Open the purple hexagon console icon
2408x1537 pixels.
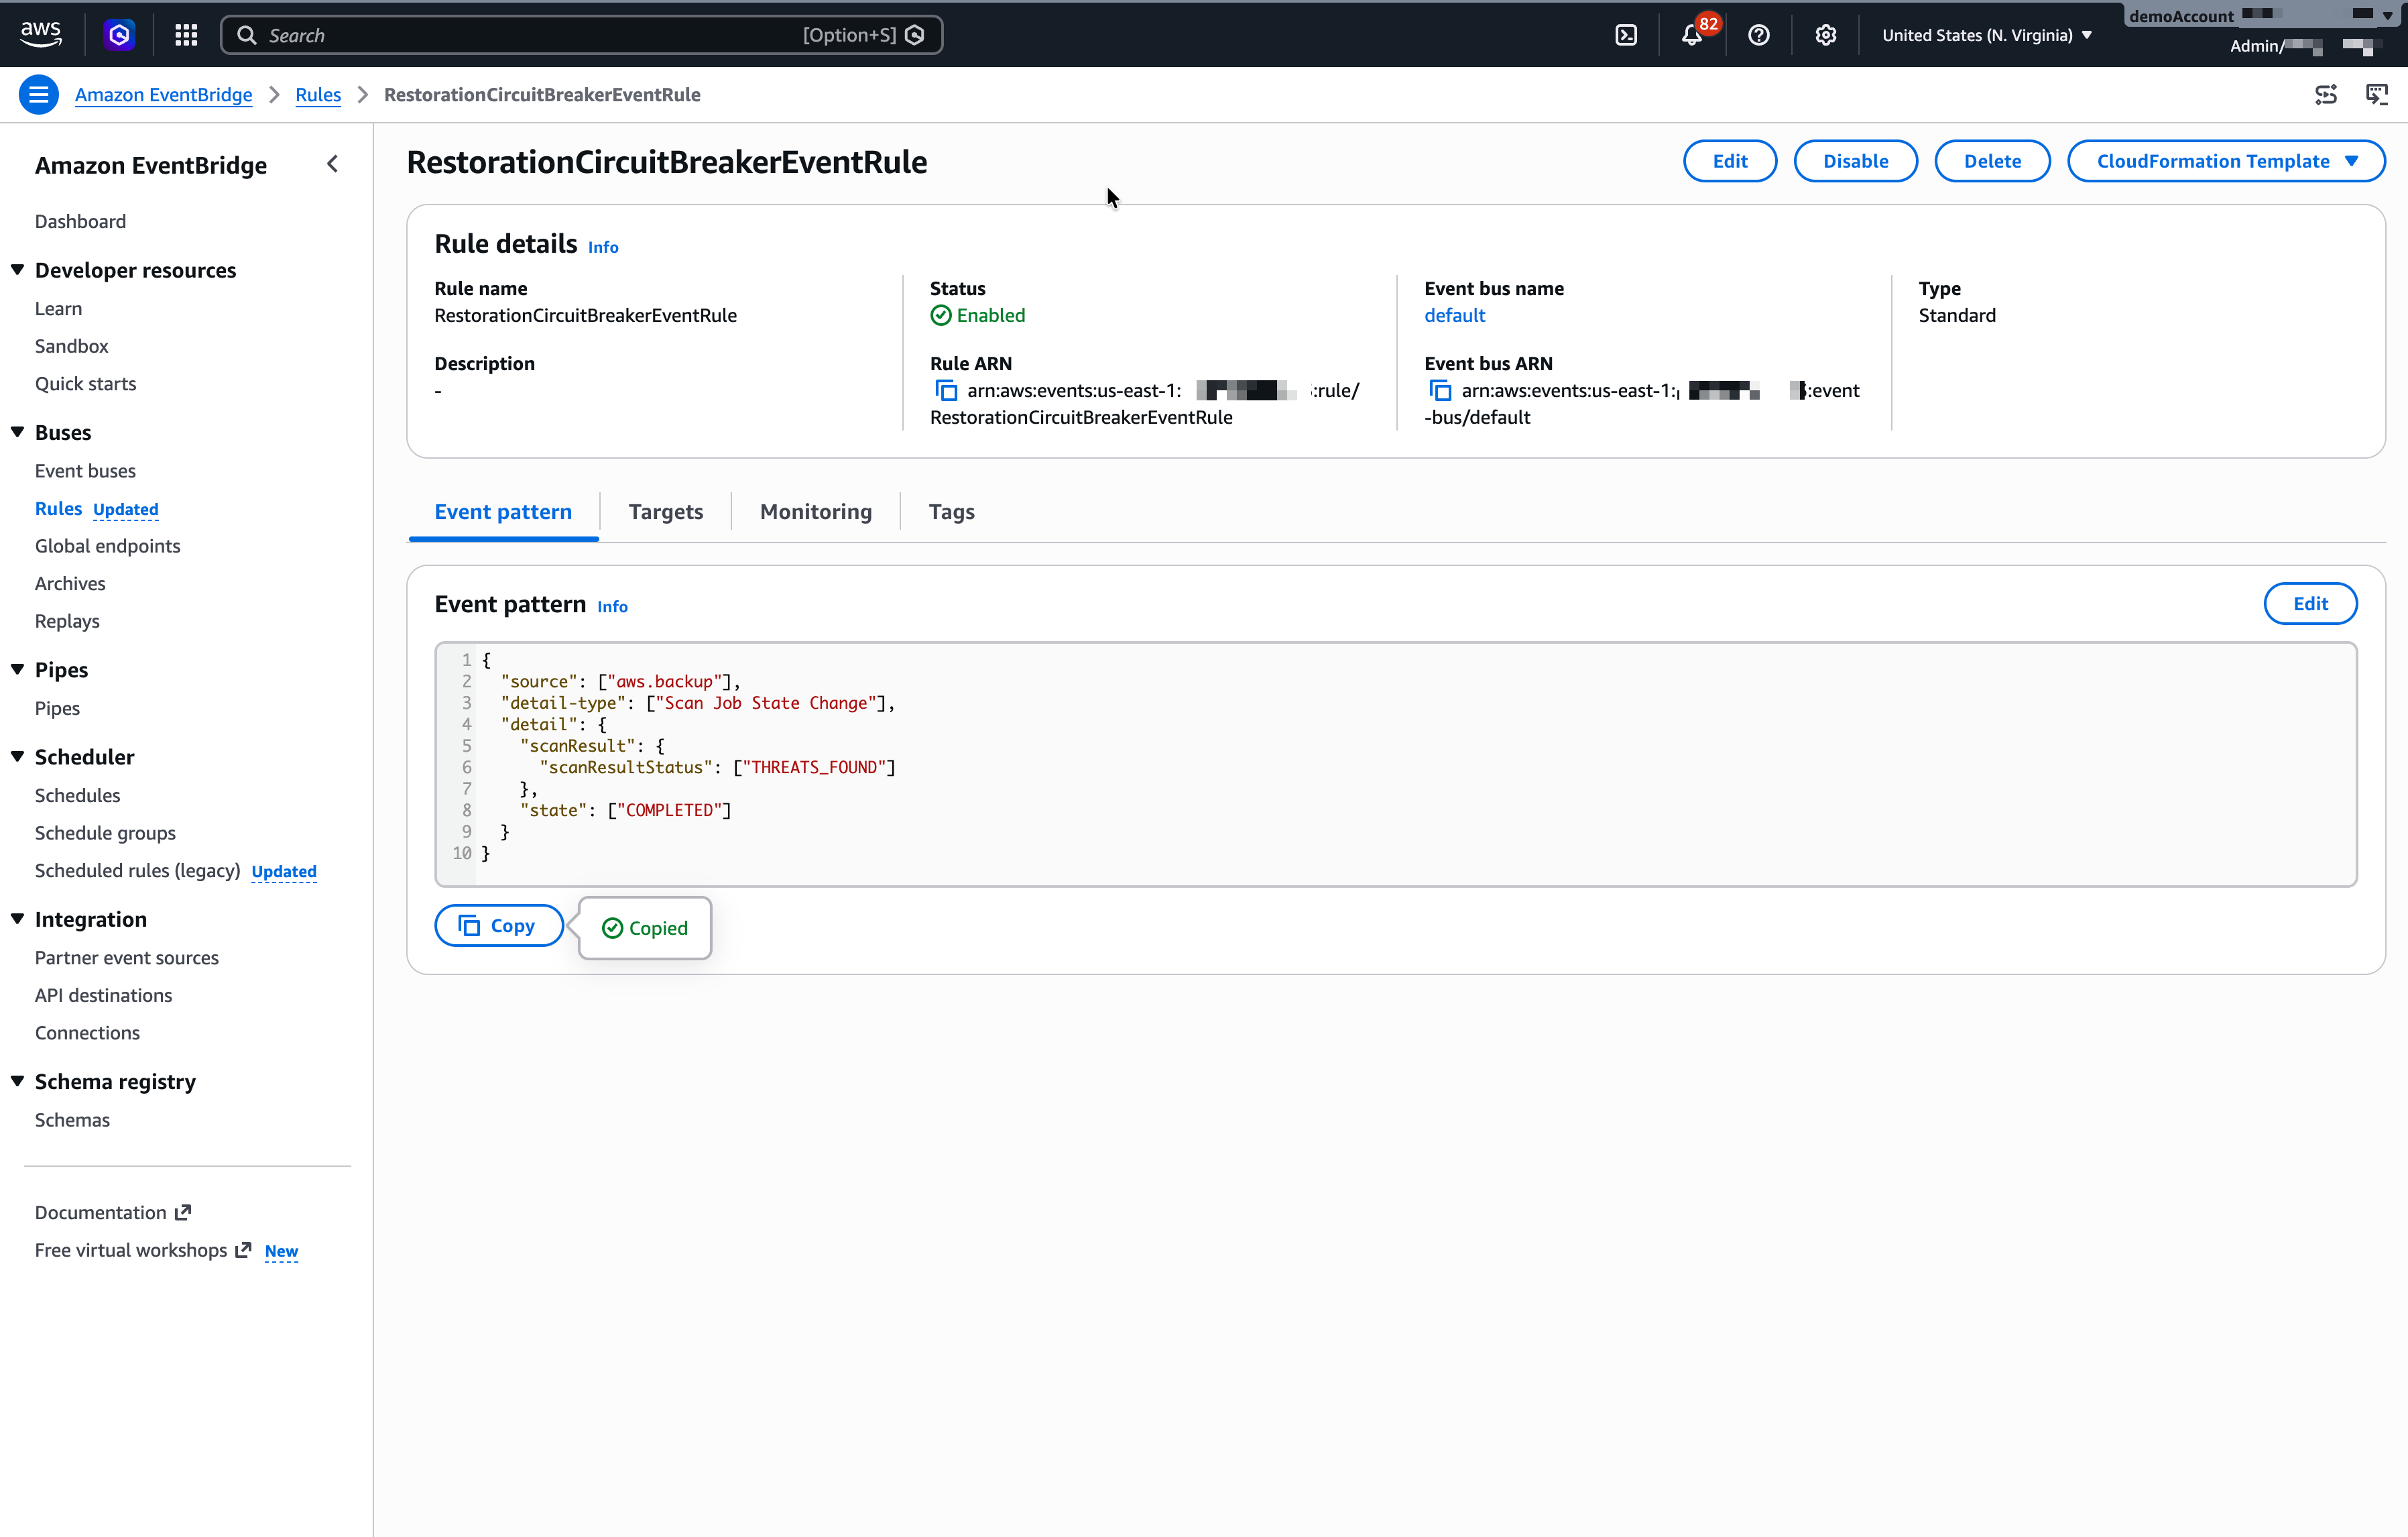(119, 35)
